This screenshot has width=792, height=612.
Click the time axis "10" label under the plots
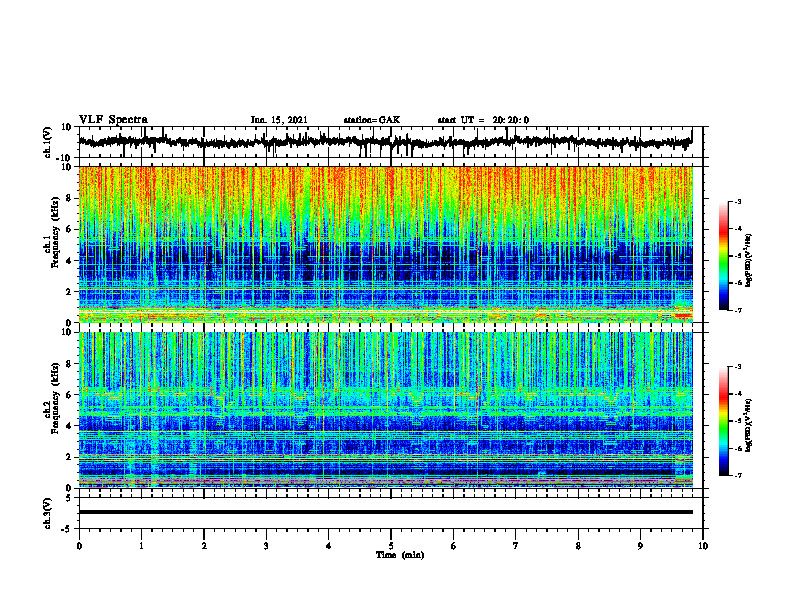tap(703, 546)
